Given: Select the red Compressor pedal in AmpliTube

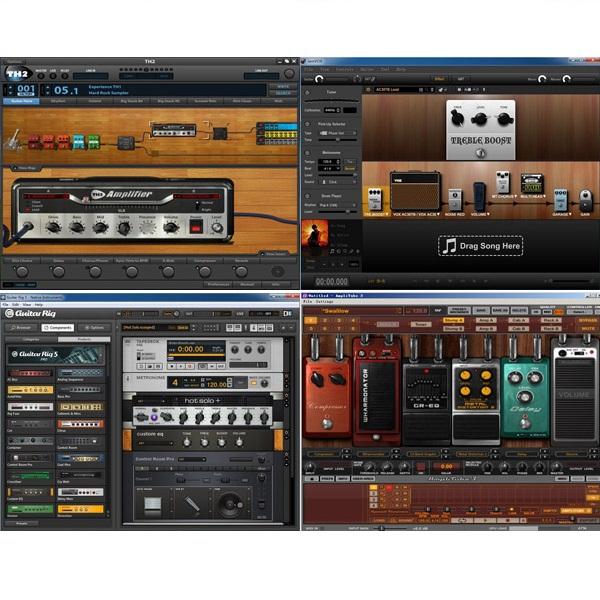Looking at the screenshot, I should pyautogui.click(x=327, y=396).
